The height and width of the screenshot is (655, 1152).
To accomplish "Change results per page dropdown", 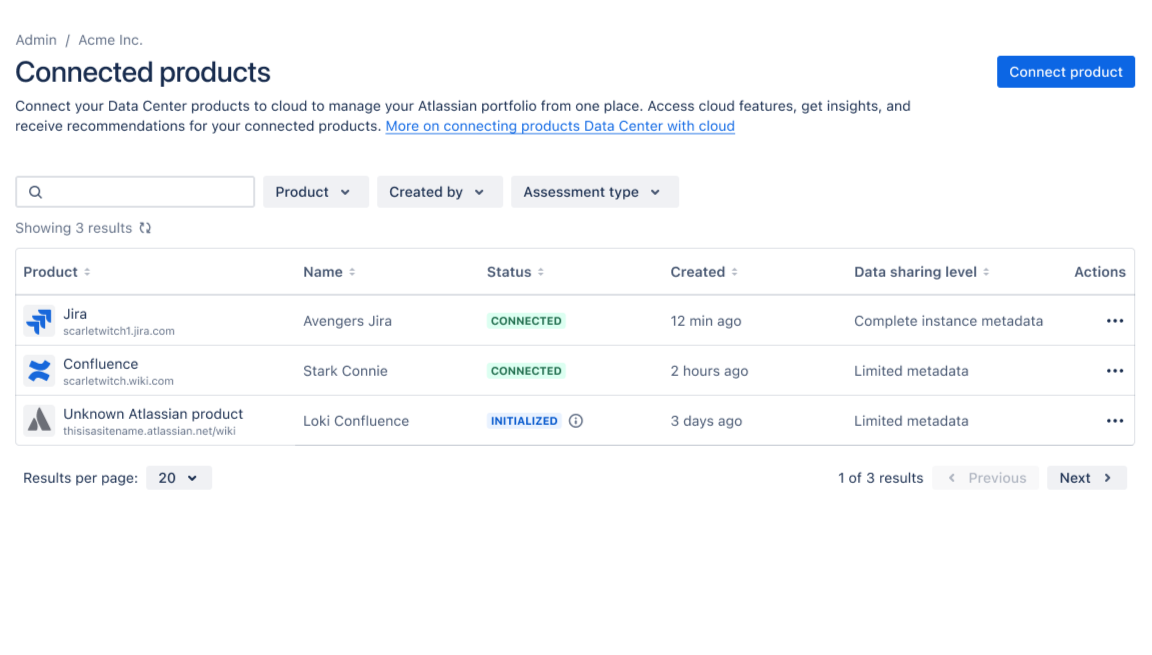I will pos(179,478).
